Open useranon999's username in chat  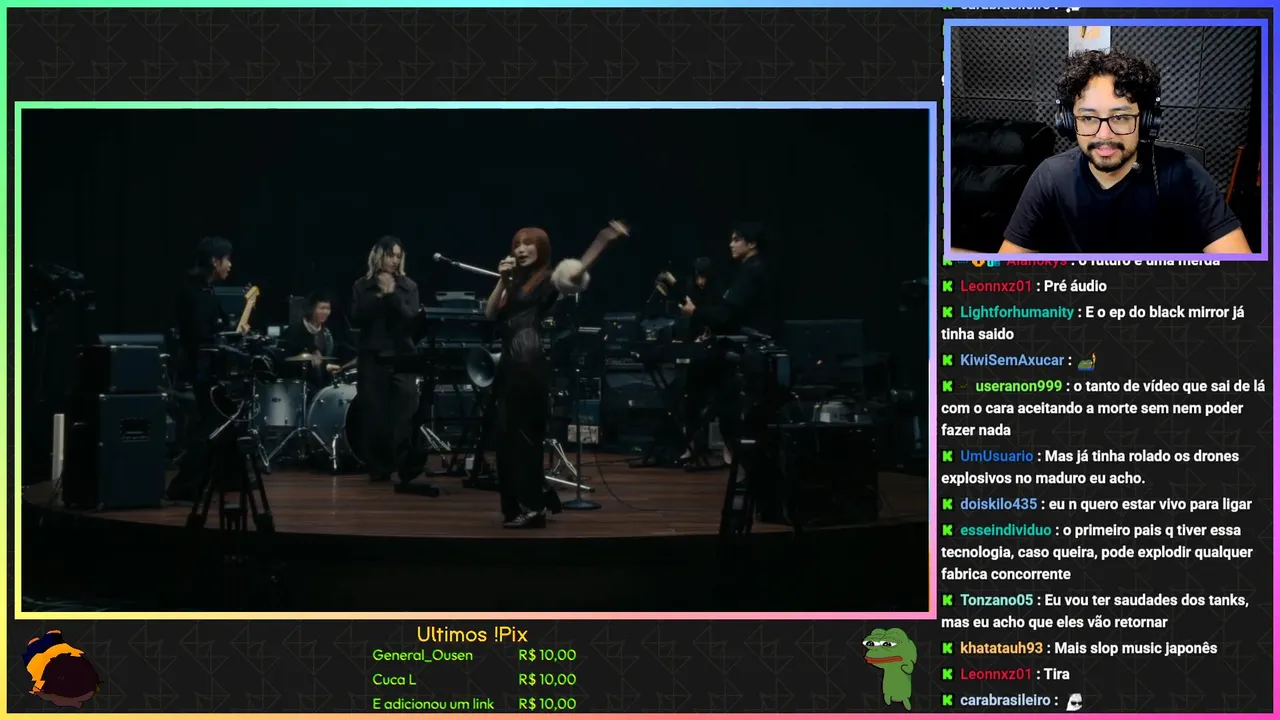(x=1019, y=386)
